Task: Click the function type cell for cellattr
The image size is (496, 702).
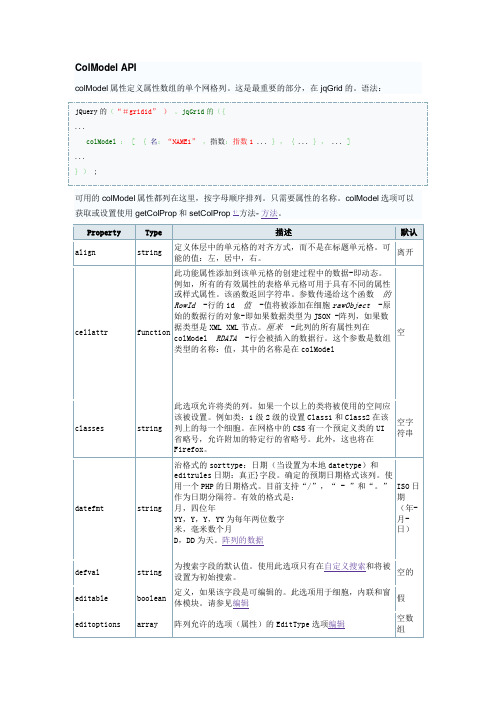Action: coord(154,332)
